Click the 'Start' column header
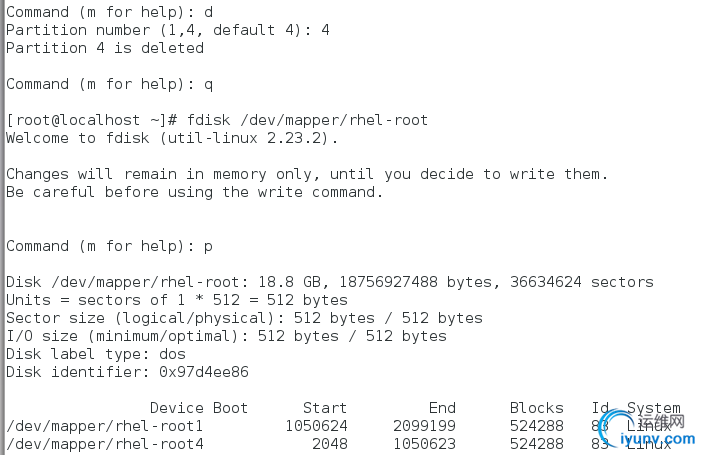 [325, 408]
